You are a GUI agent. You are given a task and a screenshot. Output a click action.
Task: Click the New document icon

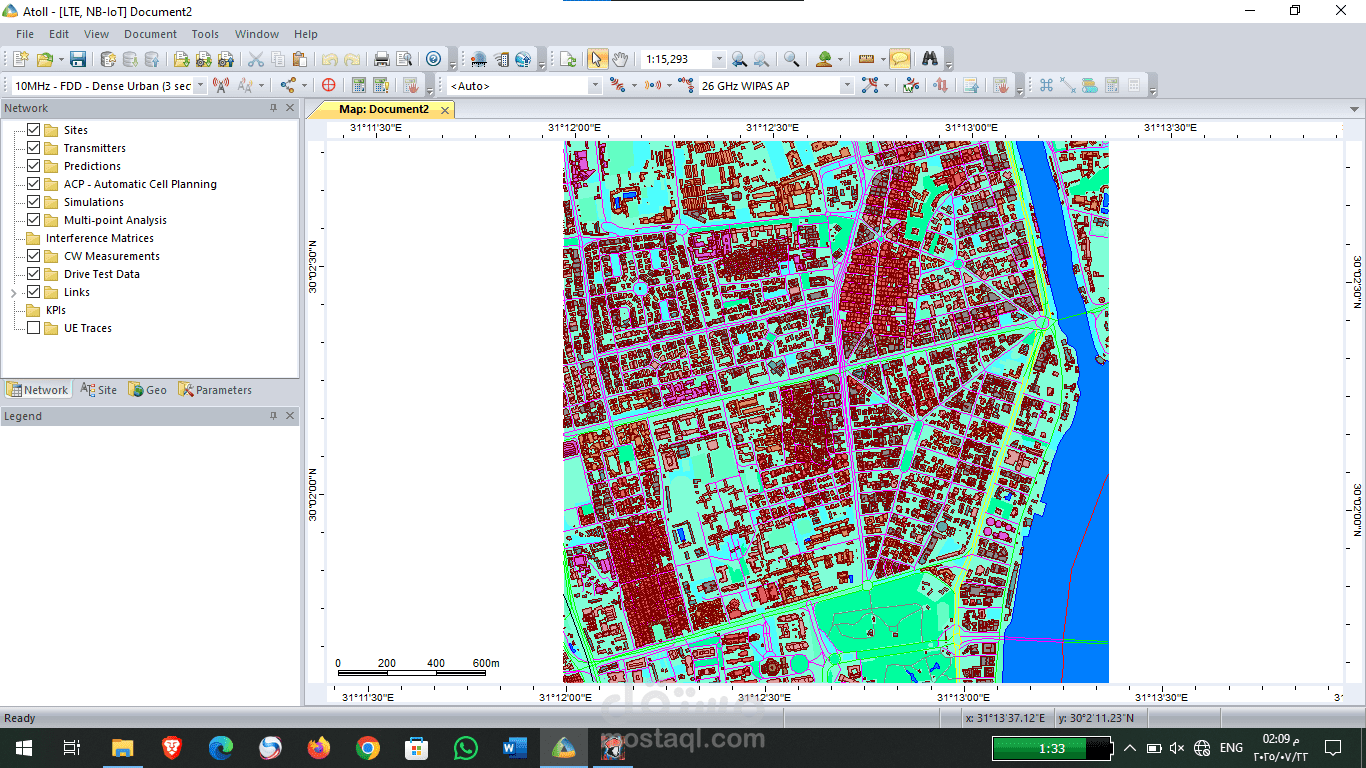[21, 59]
